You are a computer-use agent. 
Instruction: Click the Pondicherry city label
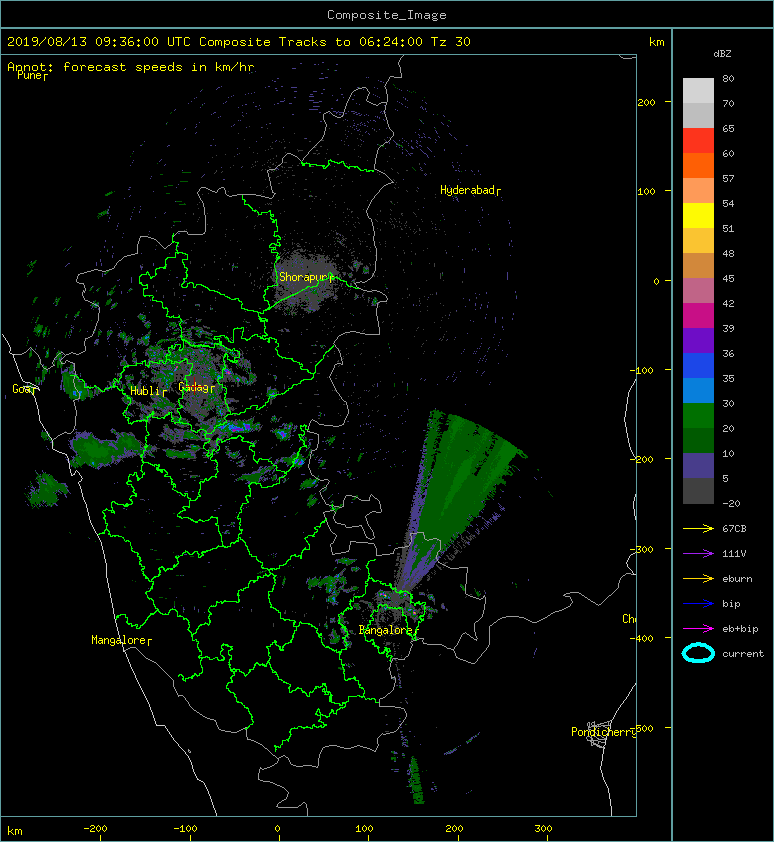coord(603,732)
